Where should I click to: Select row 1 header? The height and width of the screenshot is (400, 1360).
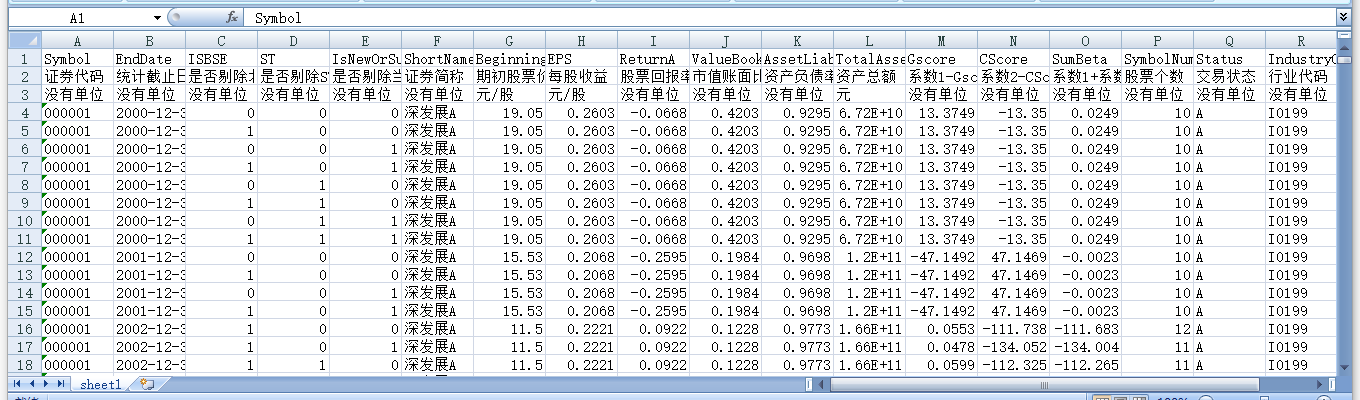(x=24, y=59)
